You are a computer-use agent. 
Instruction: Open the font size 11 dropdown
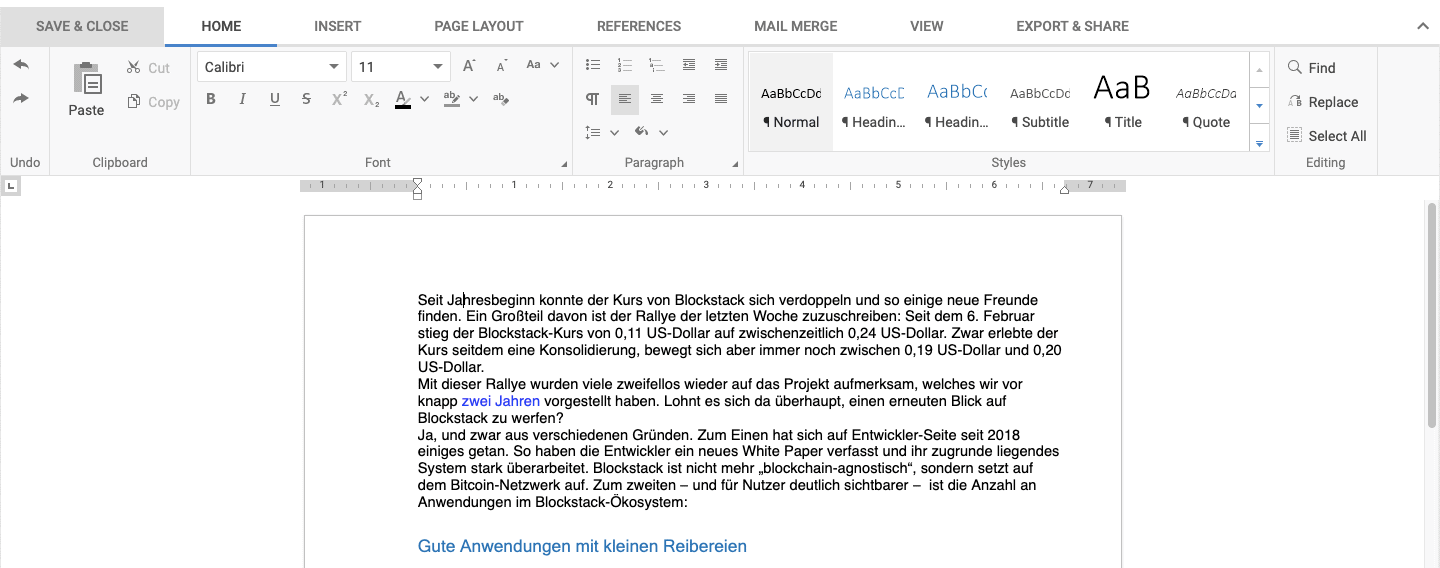[438, 67]
